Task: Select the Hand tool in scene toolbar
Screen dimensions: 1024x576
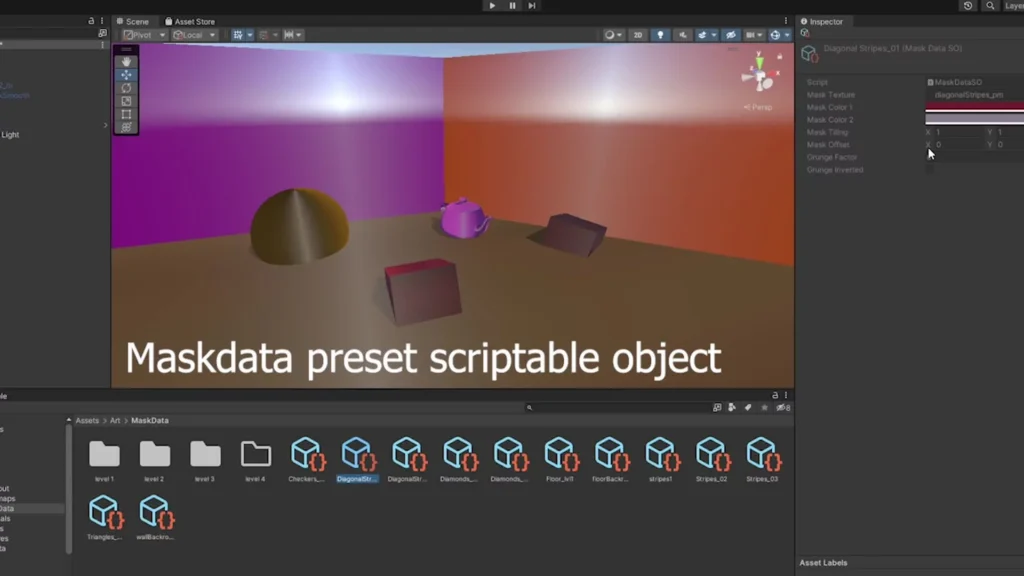Action: [126, 61]
